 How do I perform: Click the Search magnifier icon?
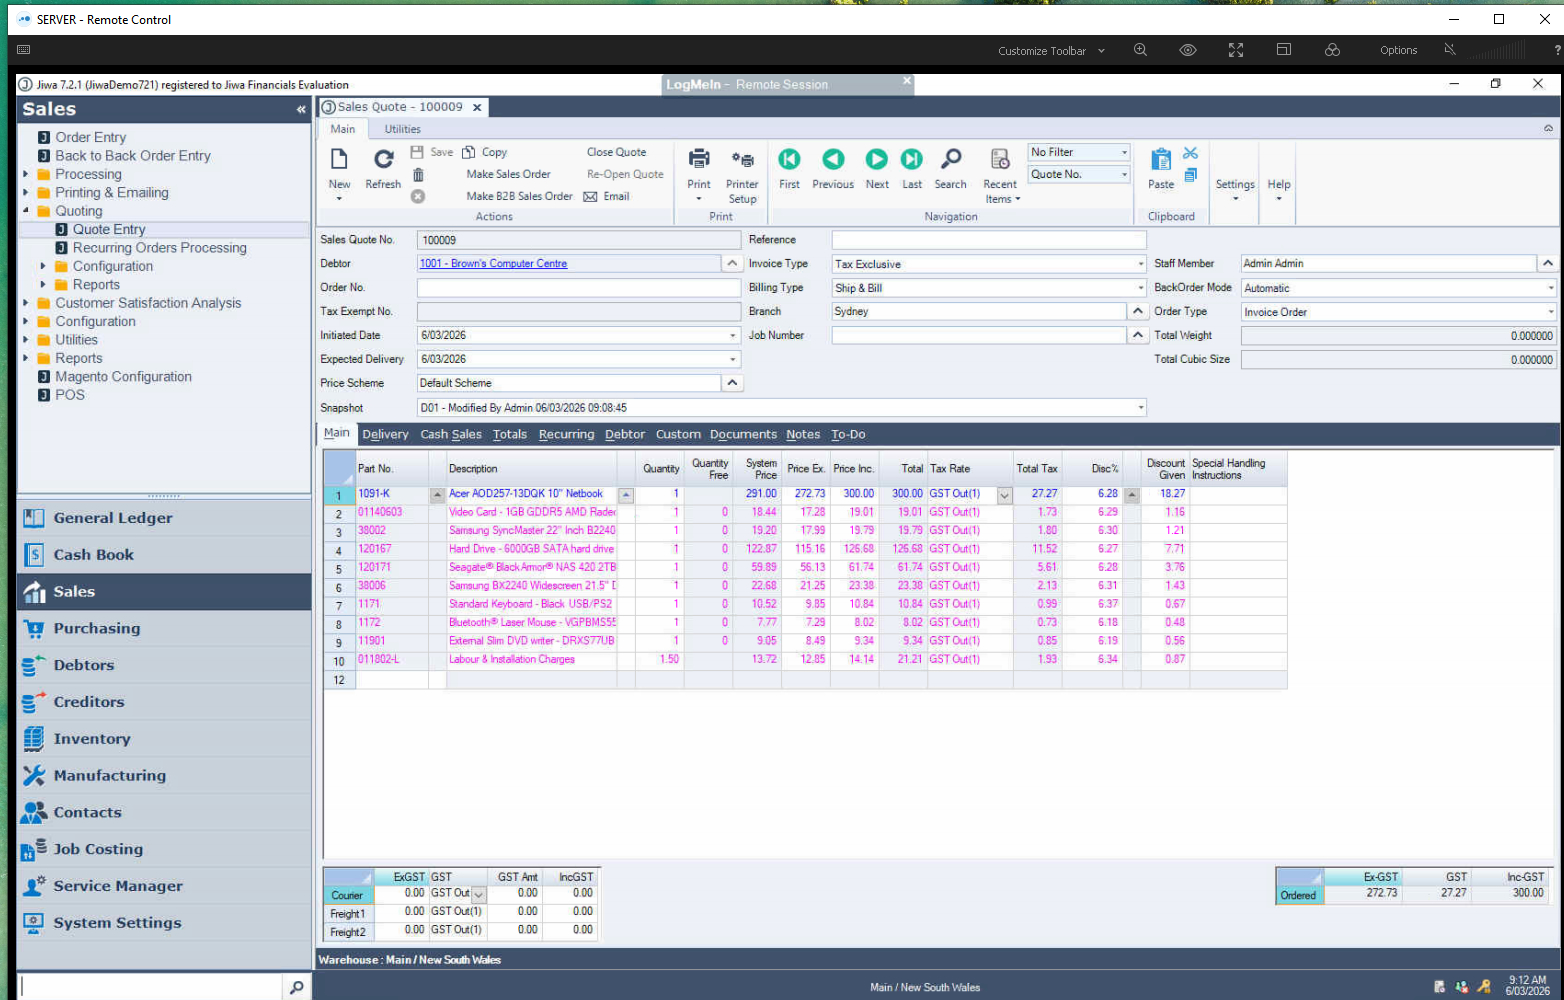point(950,160)
